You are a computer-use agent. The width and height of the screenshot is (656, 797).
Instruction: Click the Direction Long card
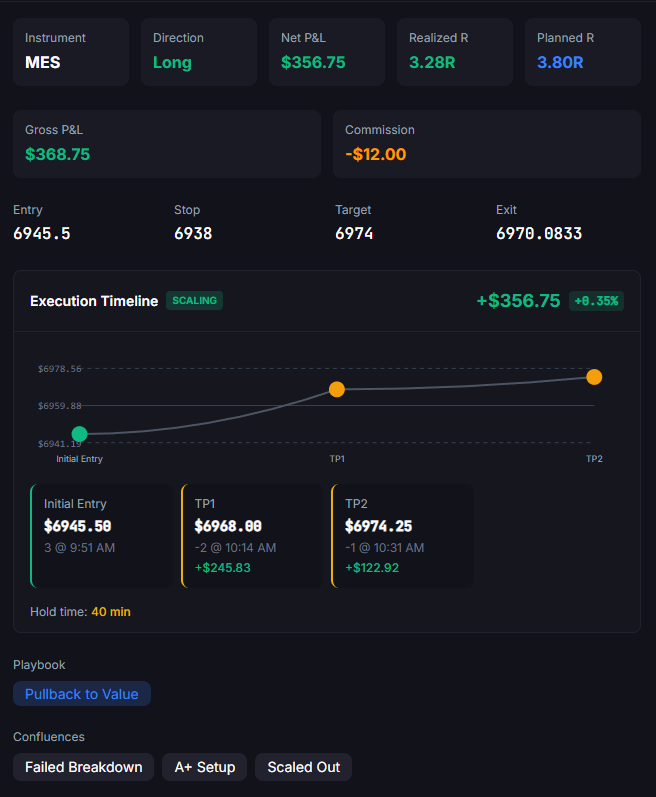(199, 52)
